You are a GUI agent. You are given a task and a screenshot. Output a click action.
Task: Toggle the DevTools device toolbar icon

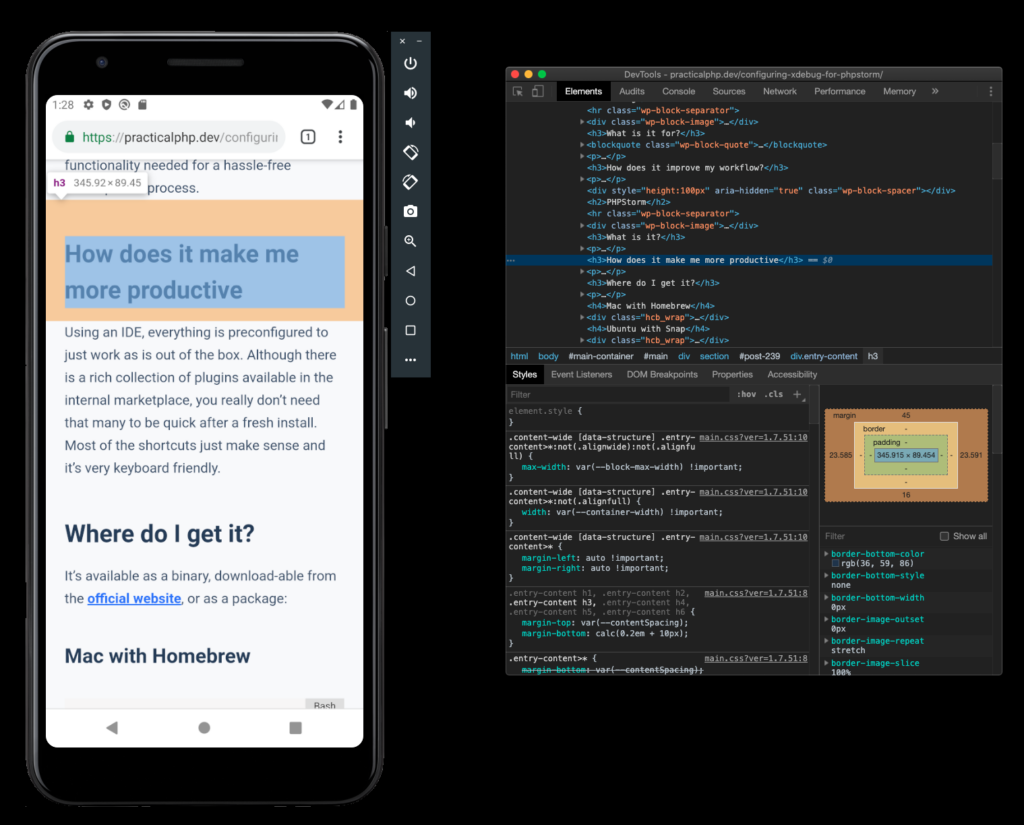pos(537,91)
